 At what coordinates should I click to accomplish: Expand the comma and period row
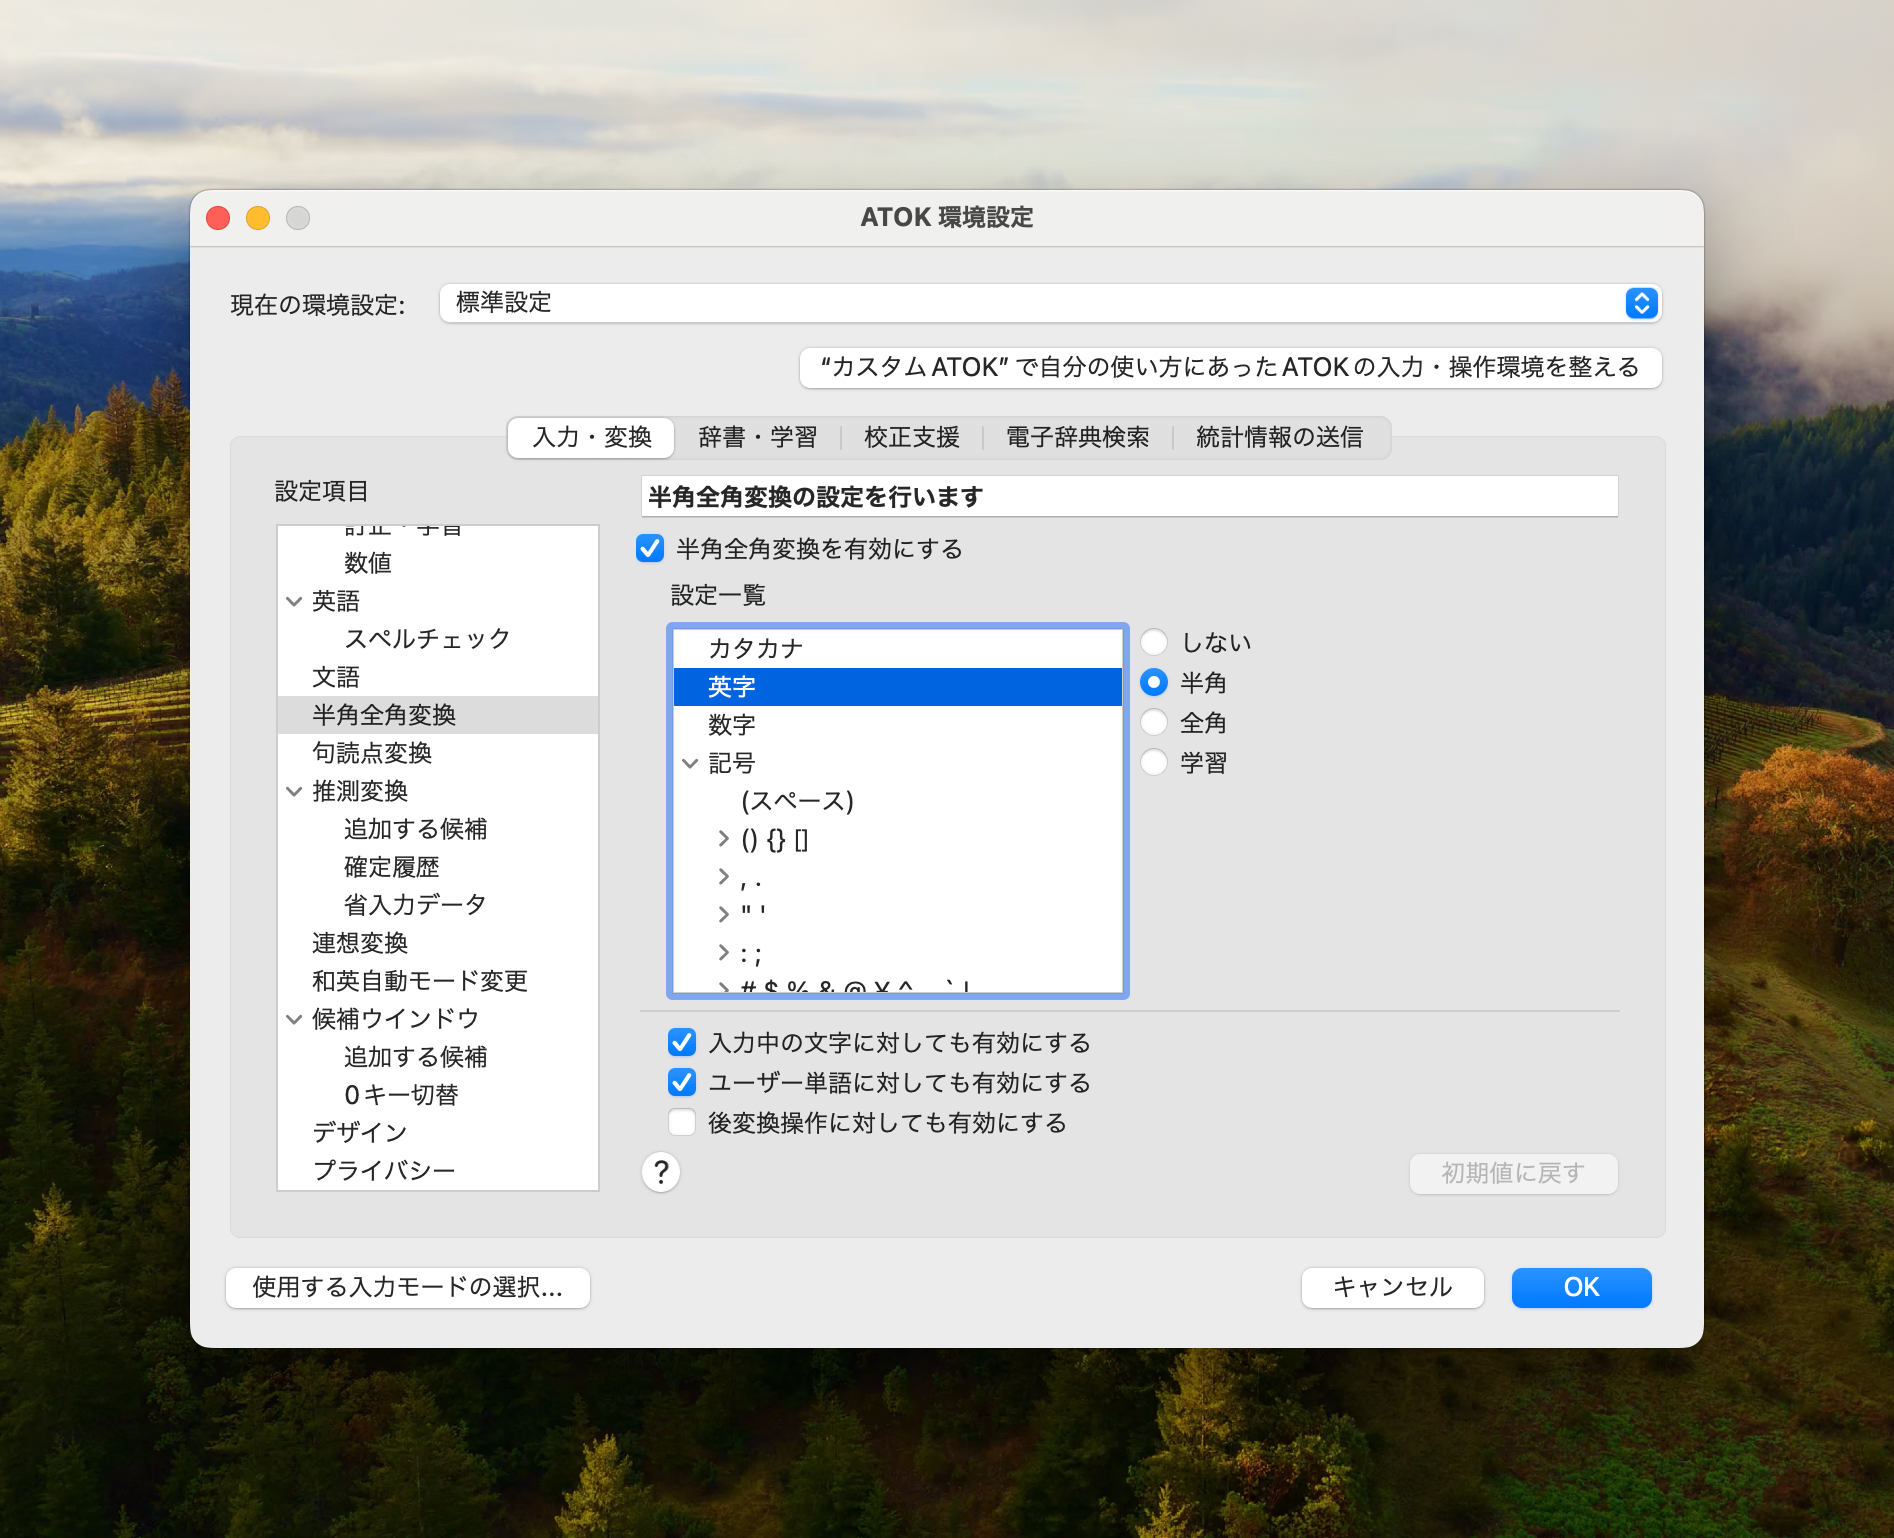click(x=724, y=877)
